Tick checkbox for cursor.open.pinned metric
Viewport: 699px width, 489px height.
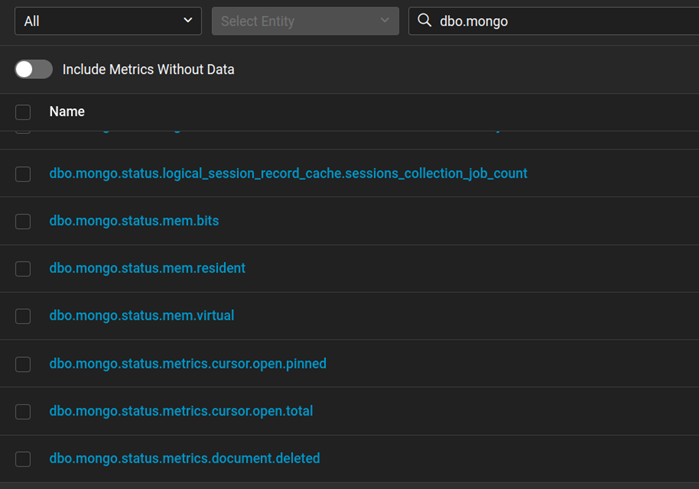coord(23,364)
